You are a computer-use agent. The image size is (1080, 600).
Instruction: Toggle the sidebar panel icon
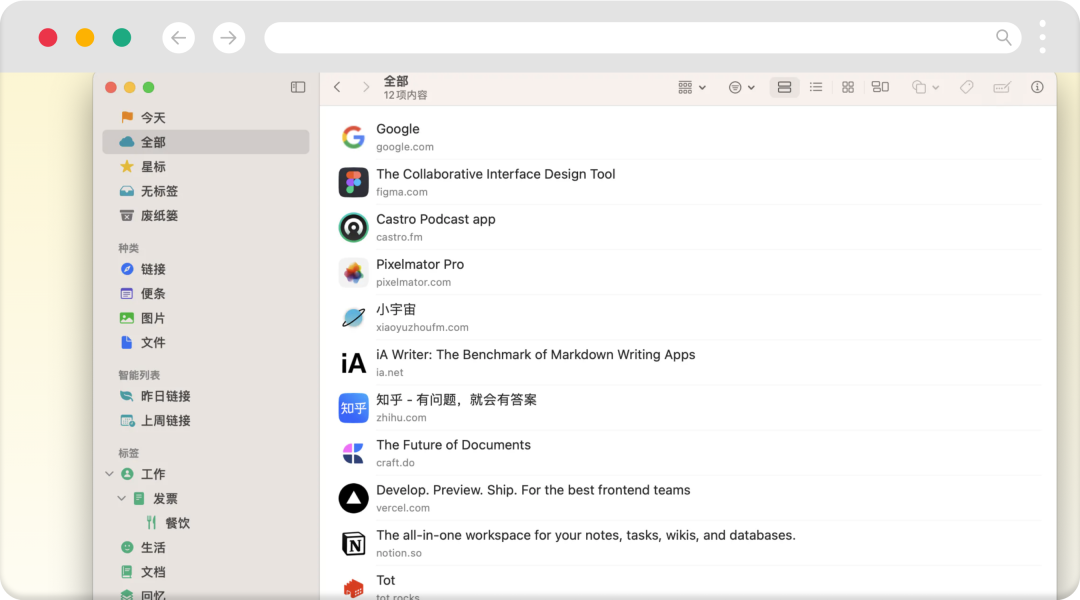(x=298, y=87)
